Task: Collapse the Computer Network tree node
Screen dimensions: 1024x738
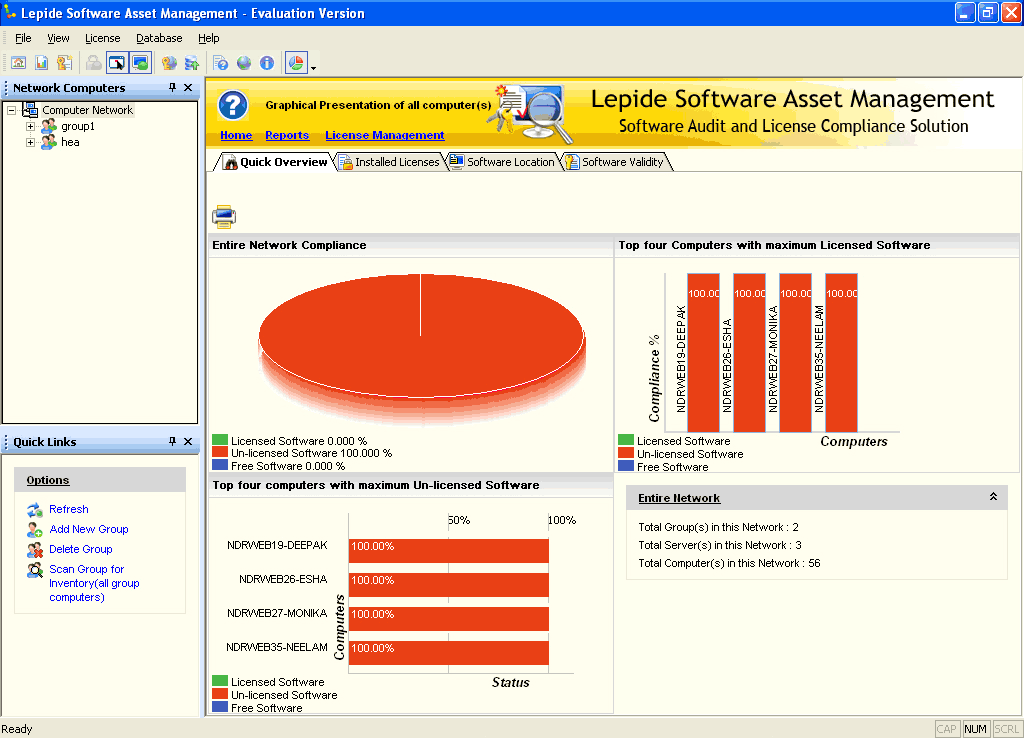Action: 12,110
